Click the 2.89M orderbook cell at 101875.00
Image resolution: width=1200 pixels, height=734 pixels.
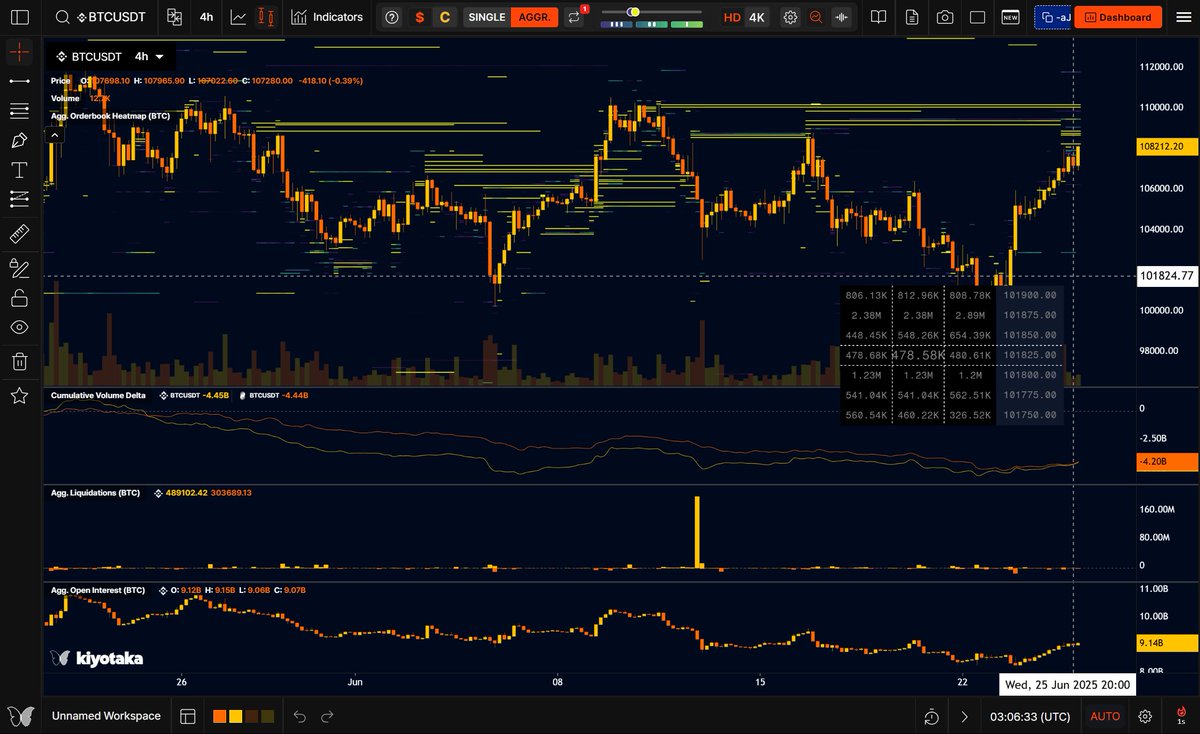click(x=971, y=315)
